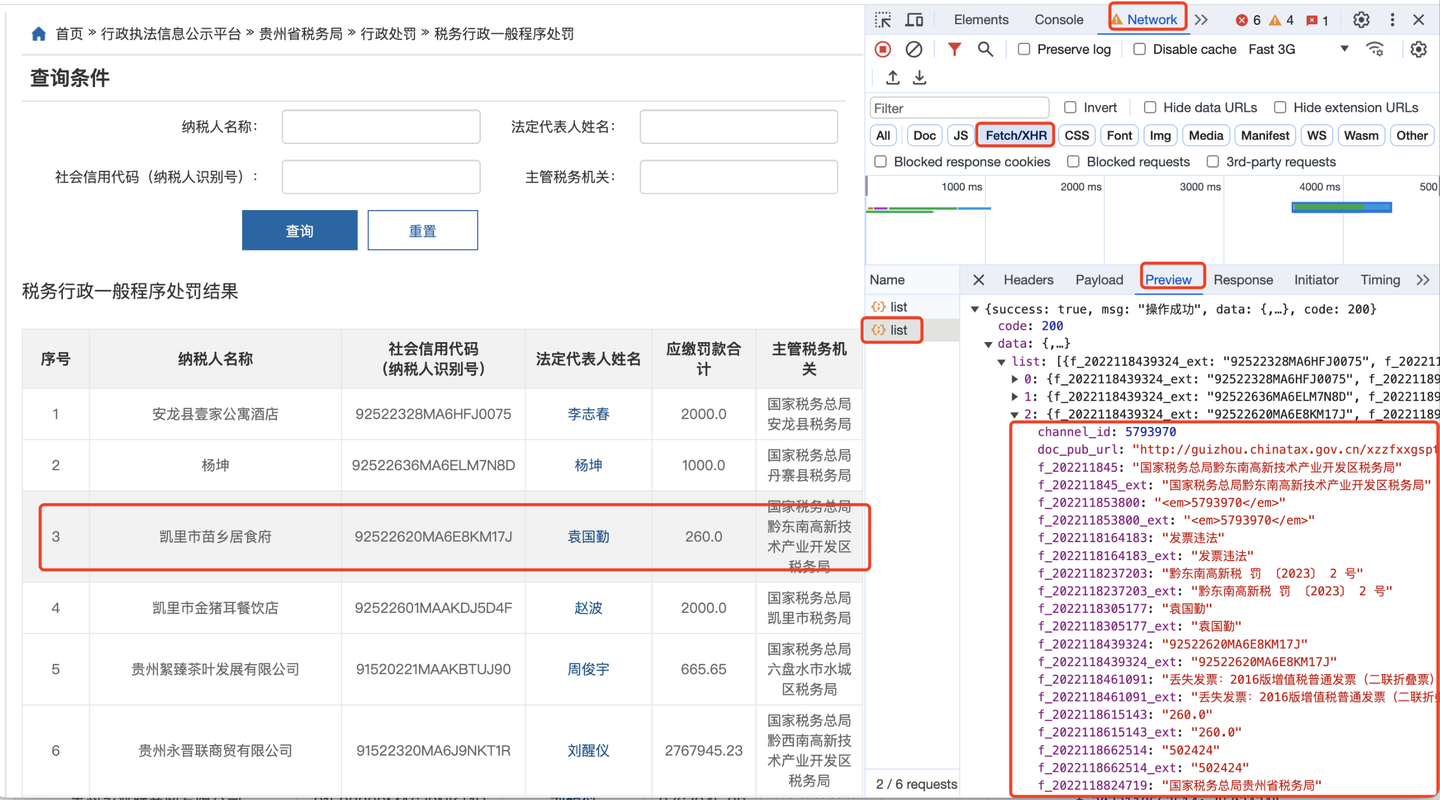This screenshot has height=800, width=1440.
Task: Filter requests by Doc
Action: (x=925, y=135)
